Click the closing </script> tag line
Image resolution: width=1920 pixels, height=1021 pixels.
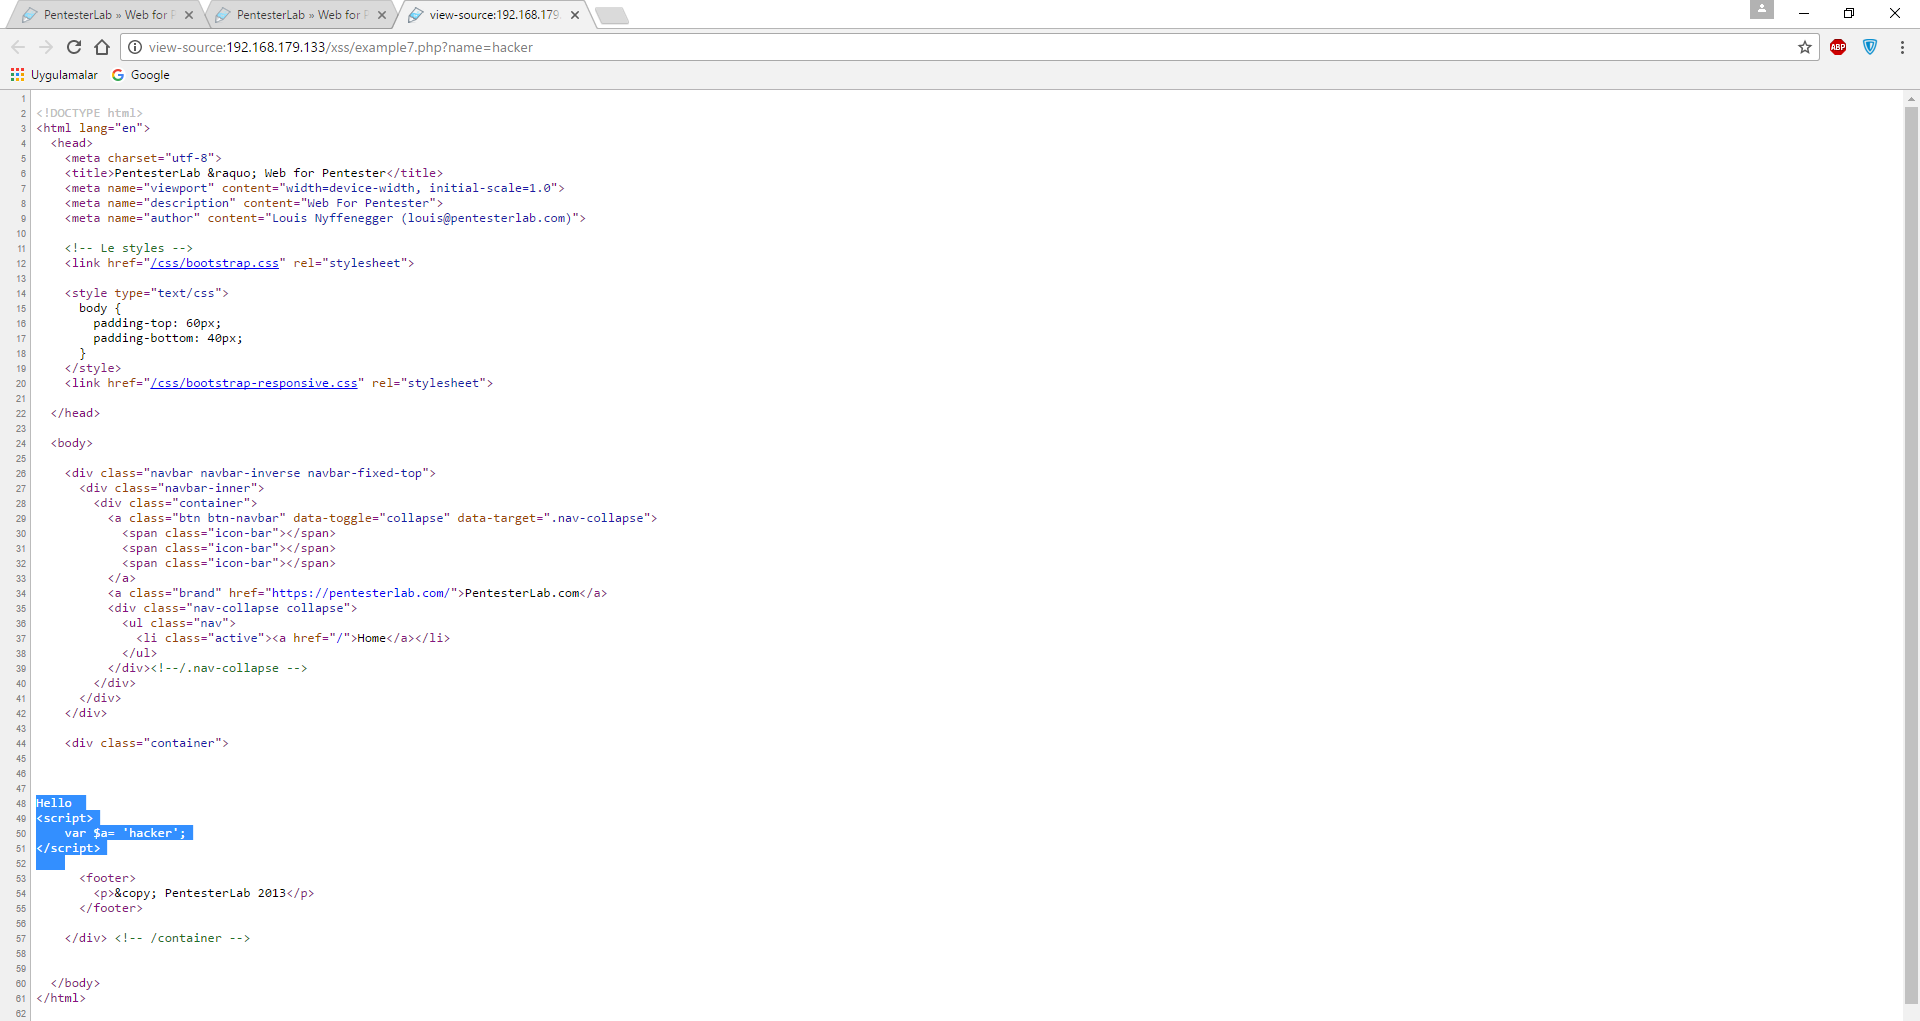click(68, 848)
